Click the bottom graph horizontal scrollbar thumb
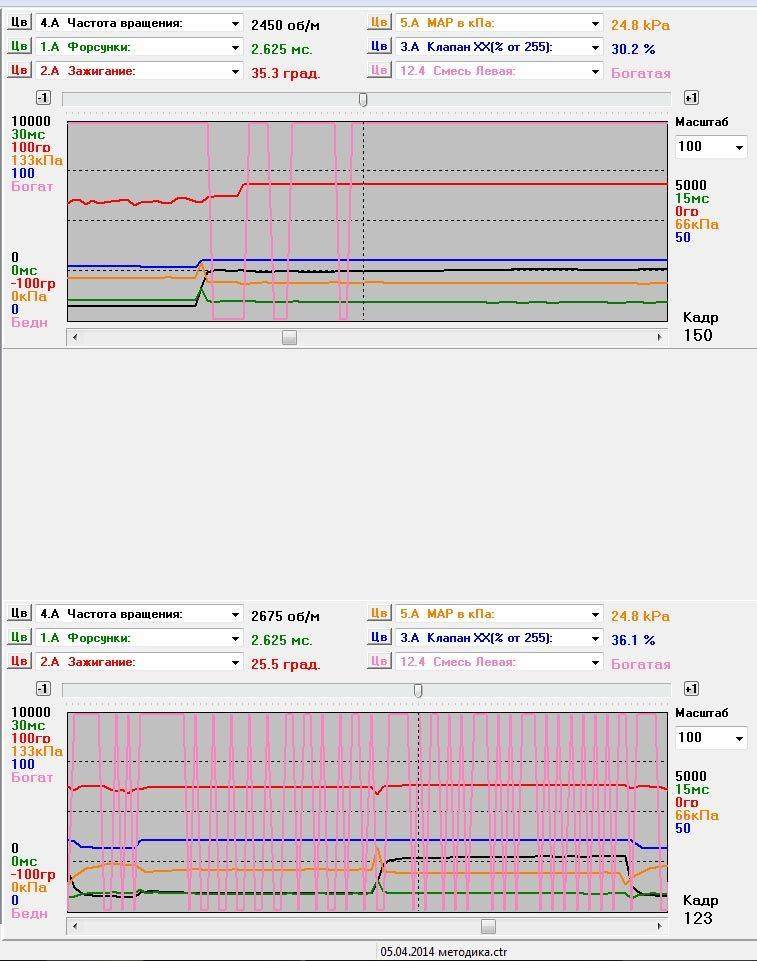Screen dimensions: 757x961 [488, 926]
